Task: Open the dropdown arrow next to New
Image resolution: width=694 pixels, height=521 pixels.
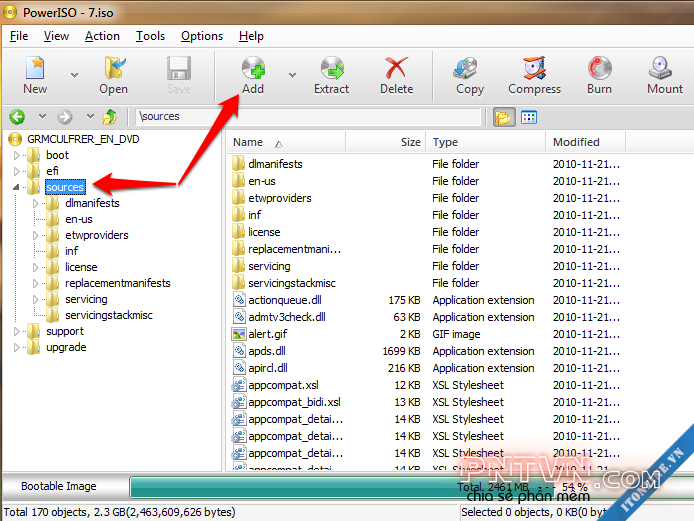Action: [x=74, y=75]
